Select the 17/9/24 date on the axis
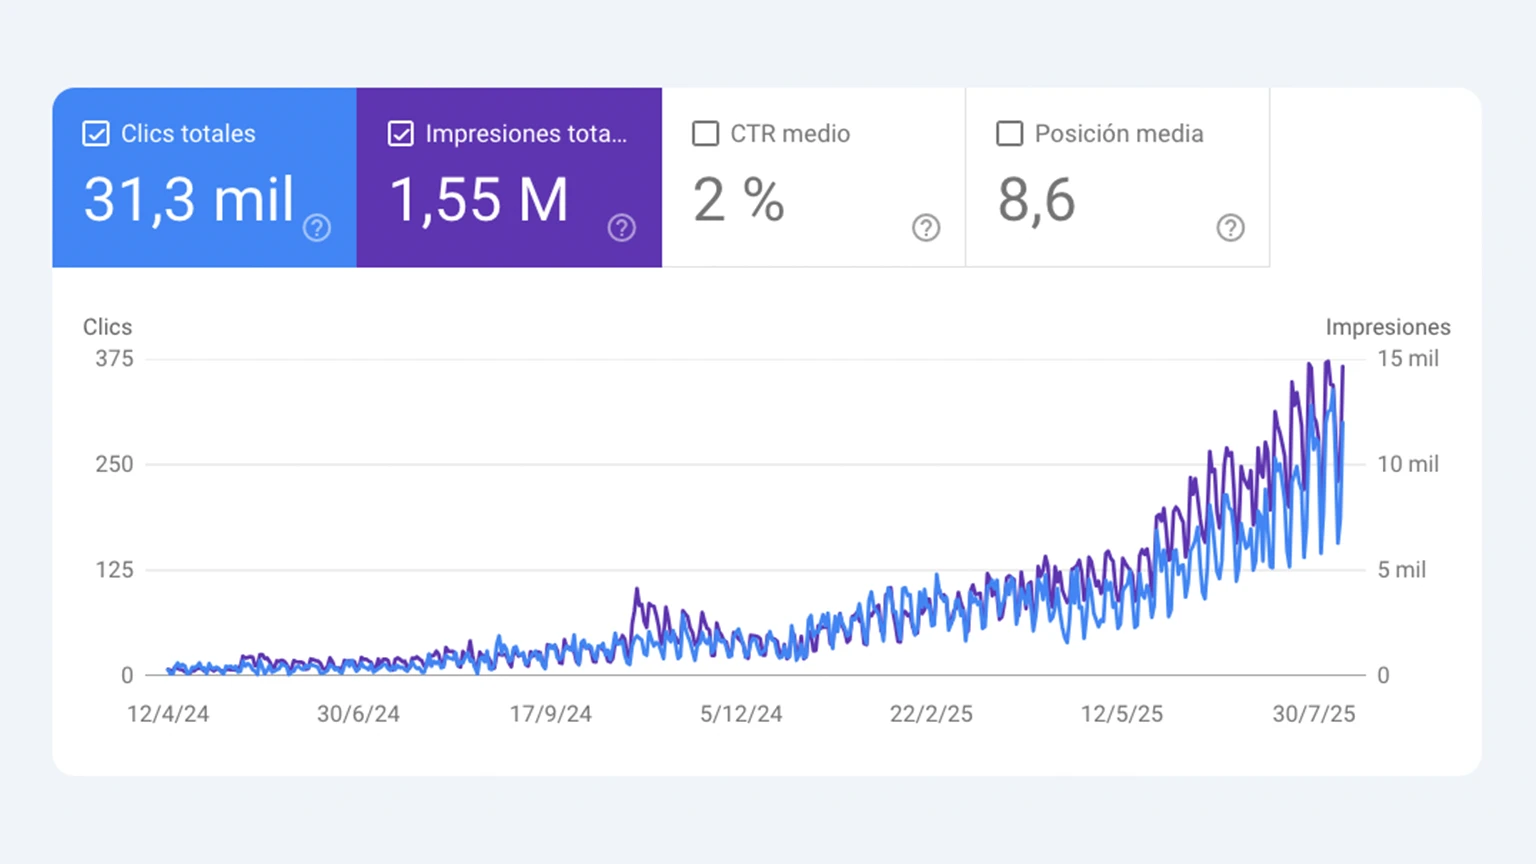This screenshot has width=1536, height=864. coord(550,714)
